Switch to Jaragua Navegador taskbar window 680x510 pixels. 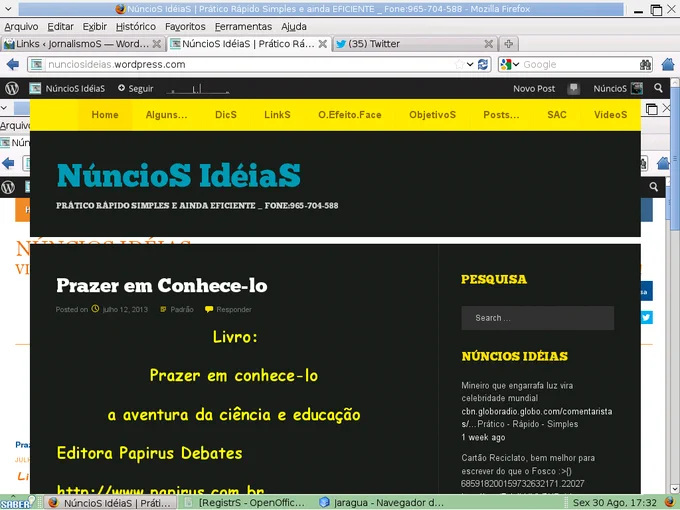[x=382, y=503]
